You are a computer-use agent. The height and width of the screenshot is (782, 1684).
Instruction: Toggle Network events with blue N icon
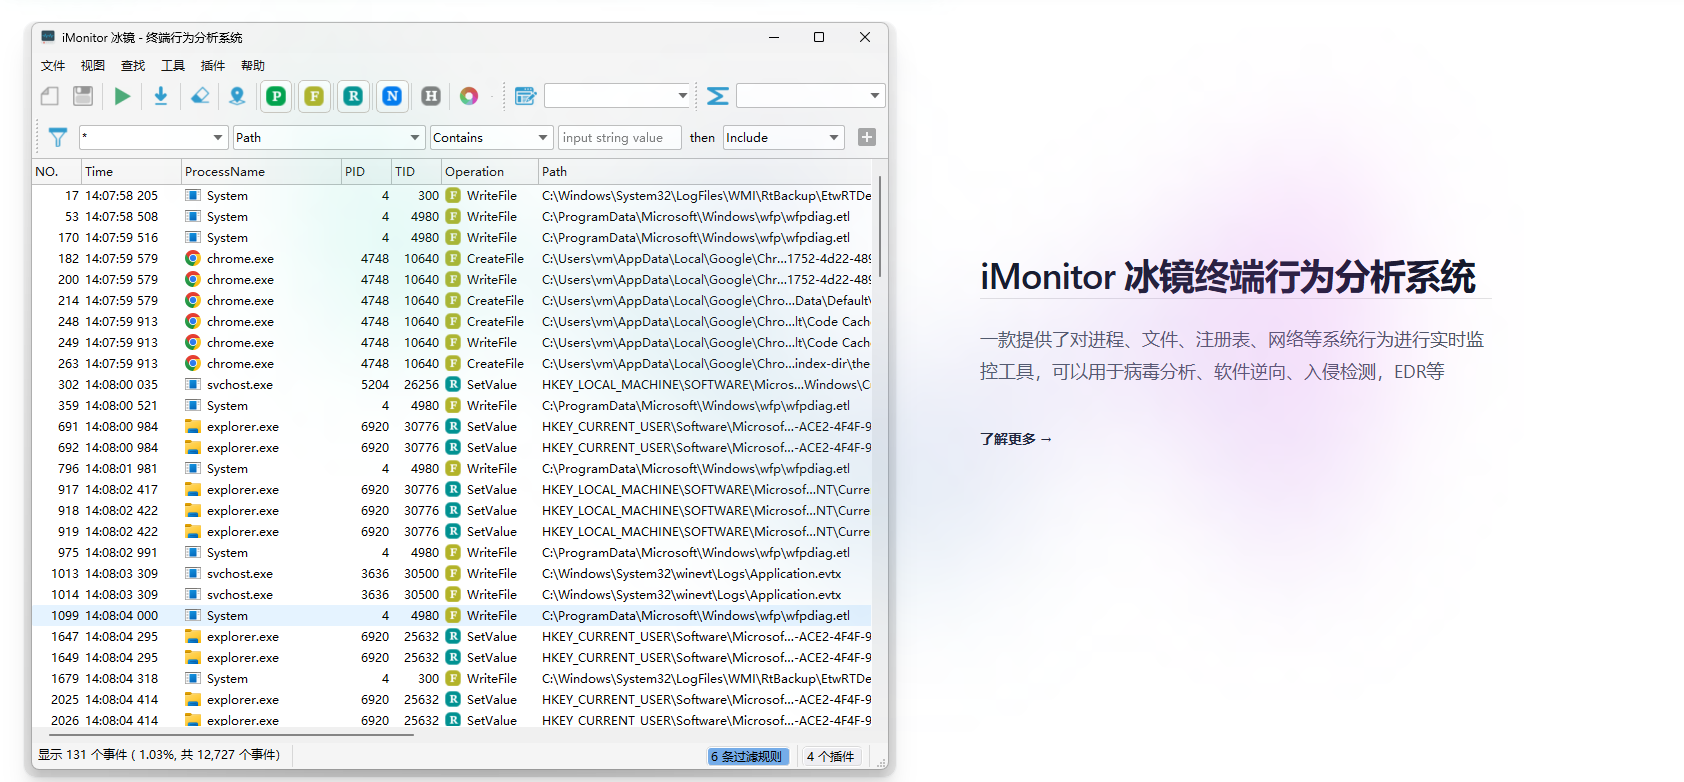(x=392, y=96)
